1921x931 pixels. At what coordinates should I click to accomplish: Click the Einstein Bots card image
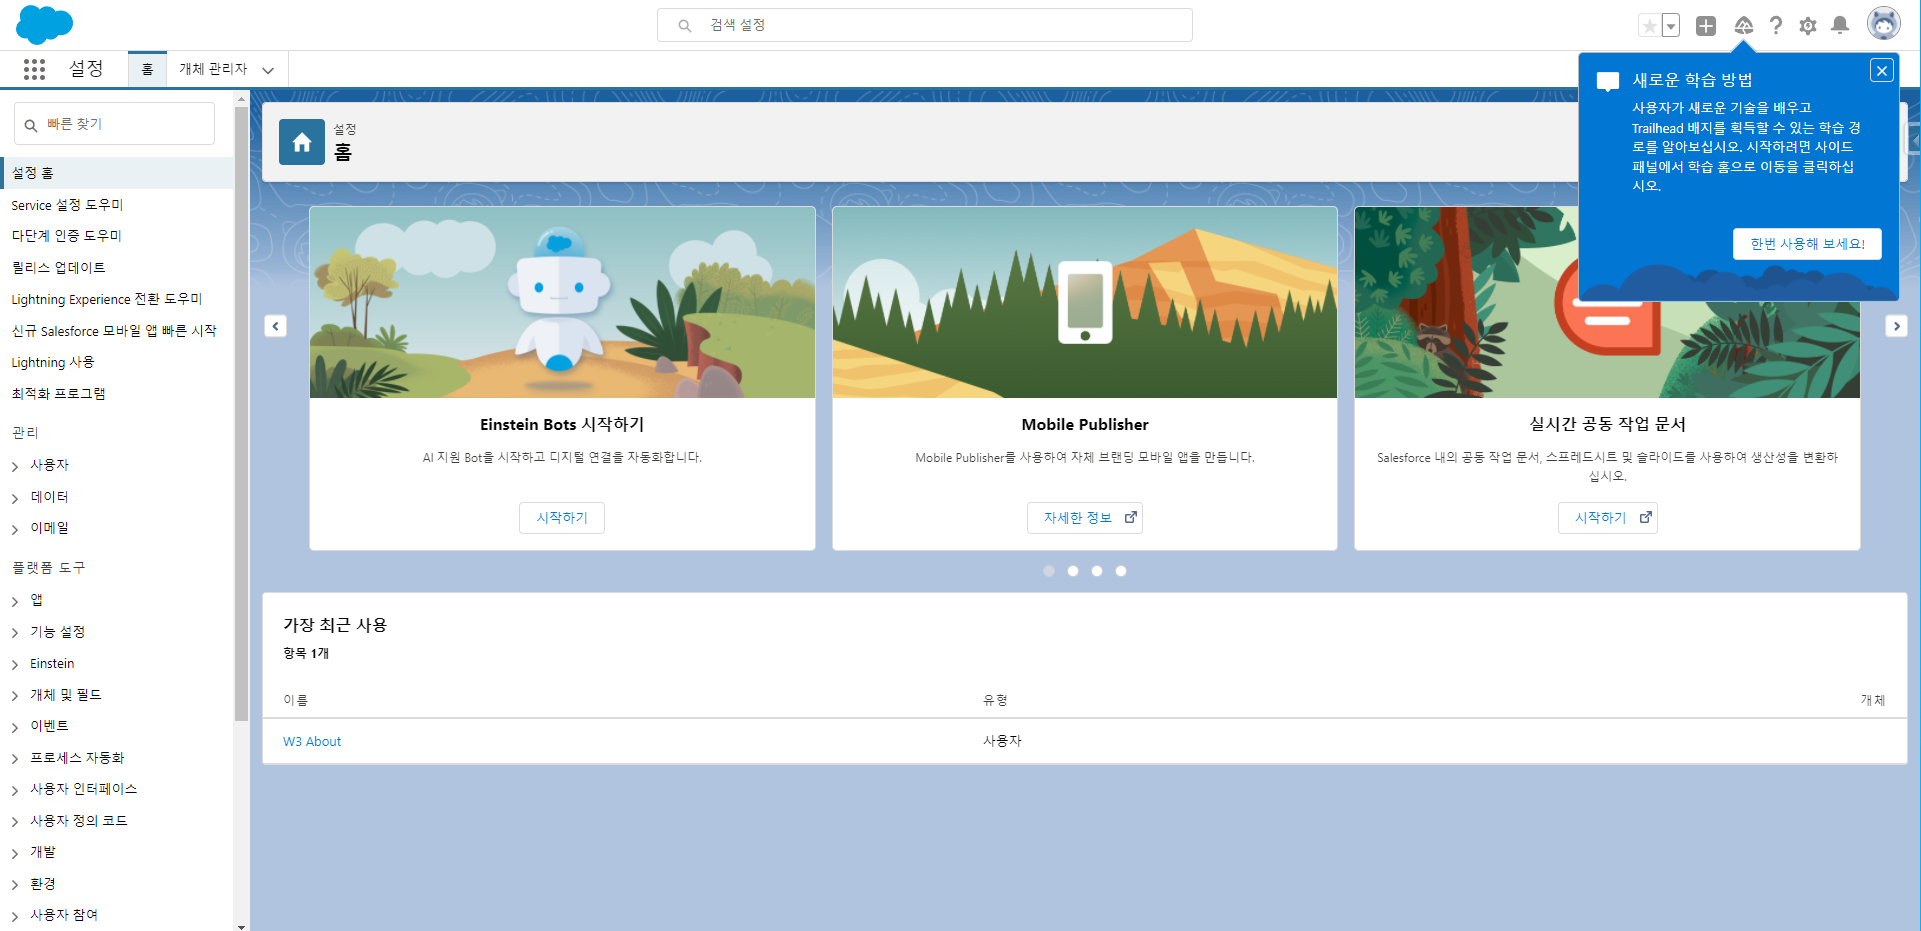pos(562,302)
